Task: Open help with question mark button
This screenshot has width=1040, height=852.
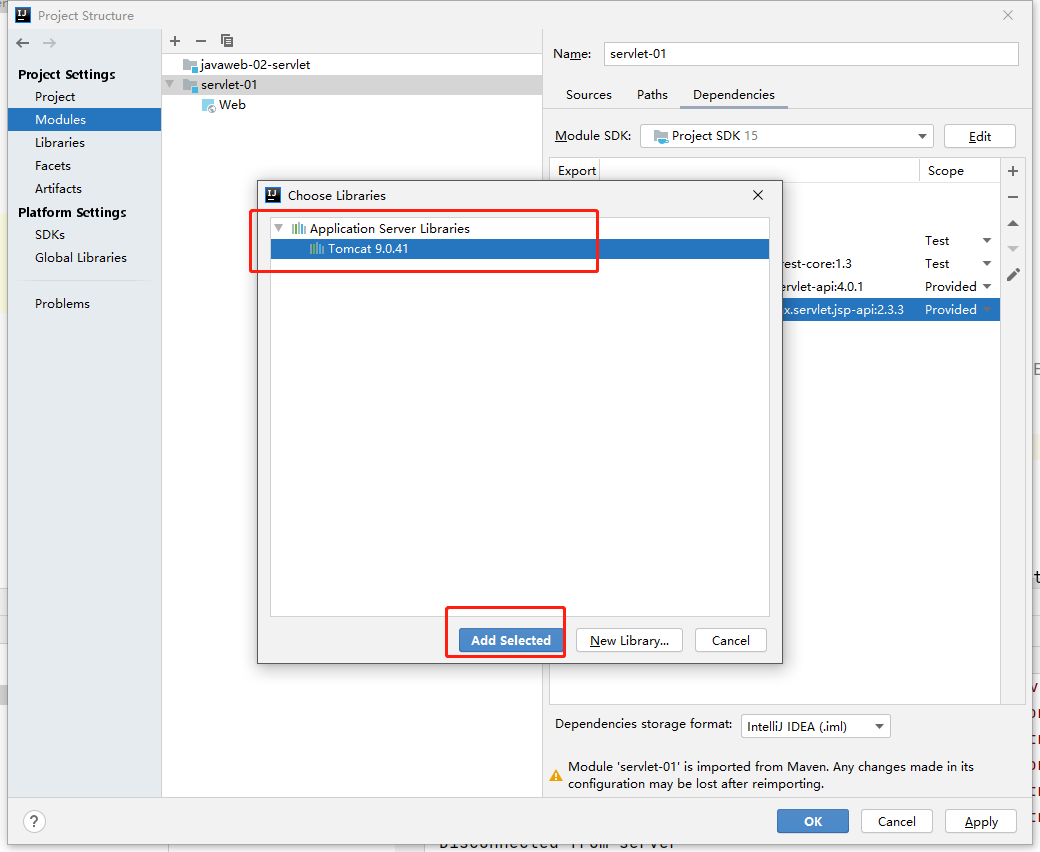Action: pos(34,822)
